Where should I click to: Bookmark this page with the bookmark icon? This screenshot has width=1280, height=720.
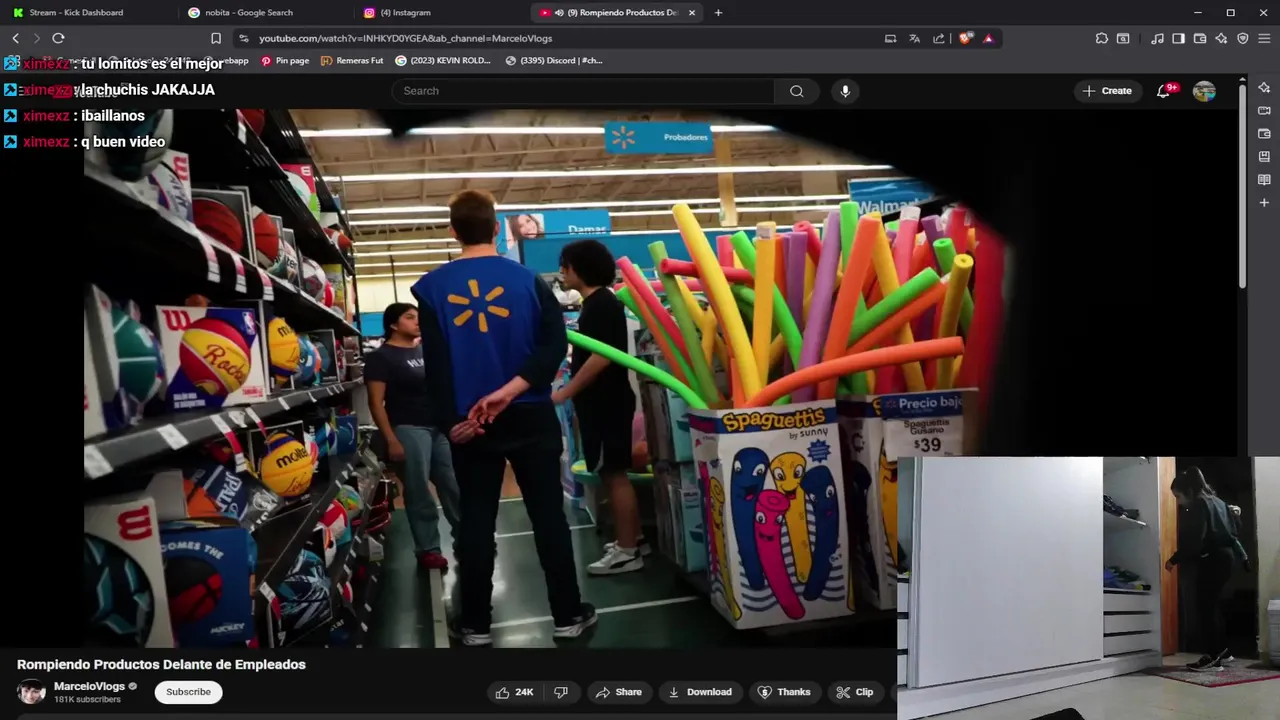pyautogui.click(x=216, y=38)
